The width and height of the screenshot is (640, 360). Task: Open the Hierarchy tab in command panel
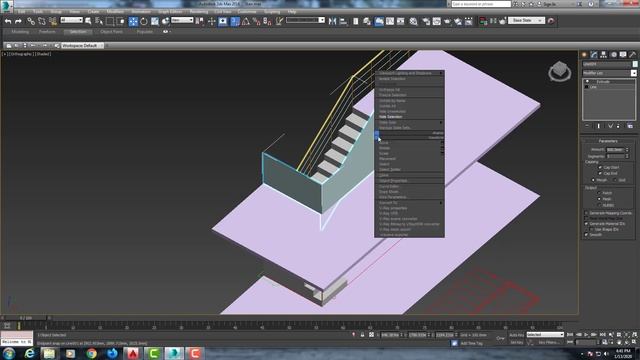coord(603,55)
